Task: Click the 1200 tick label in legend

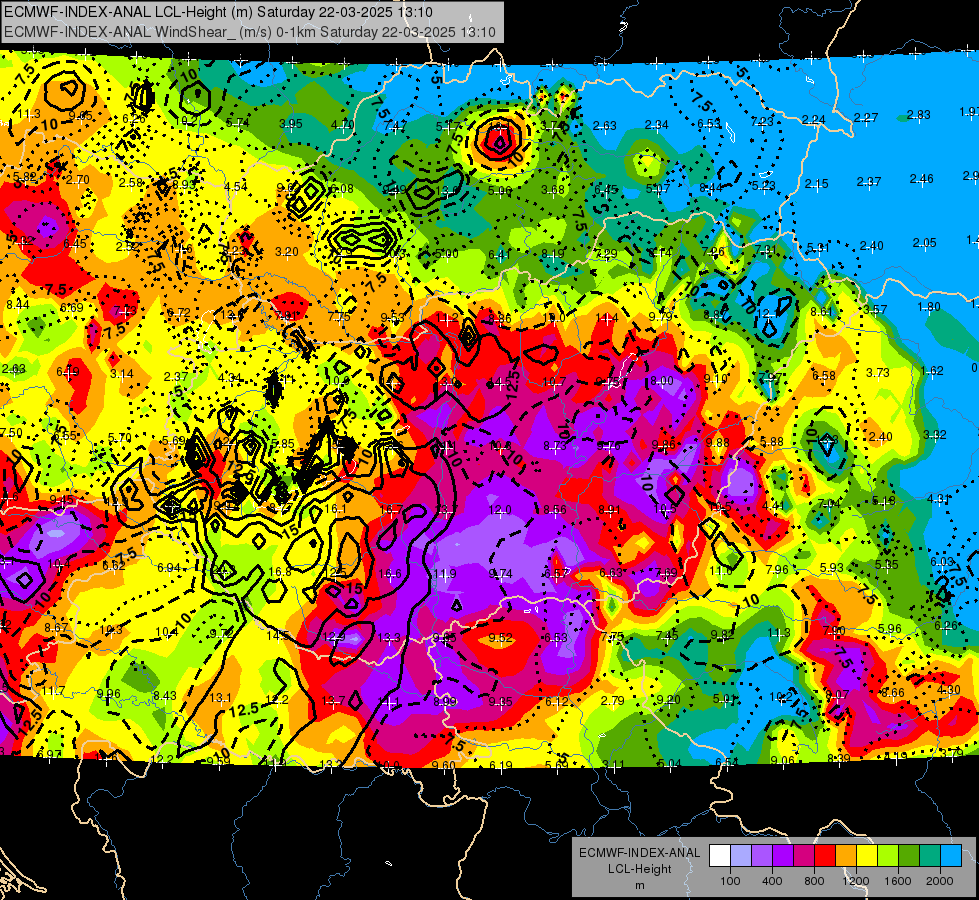Action: [855, 881]
